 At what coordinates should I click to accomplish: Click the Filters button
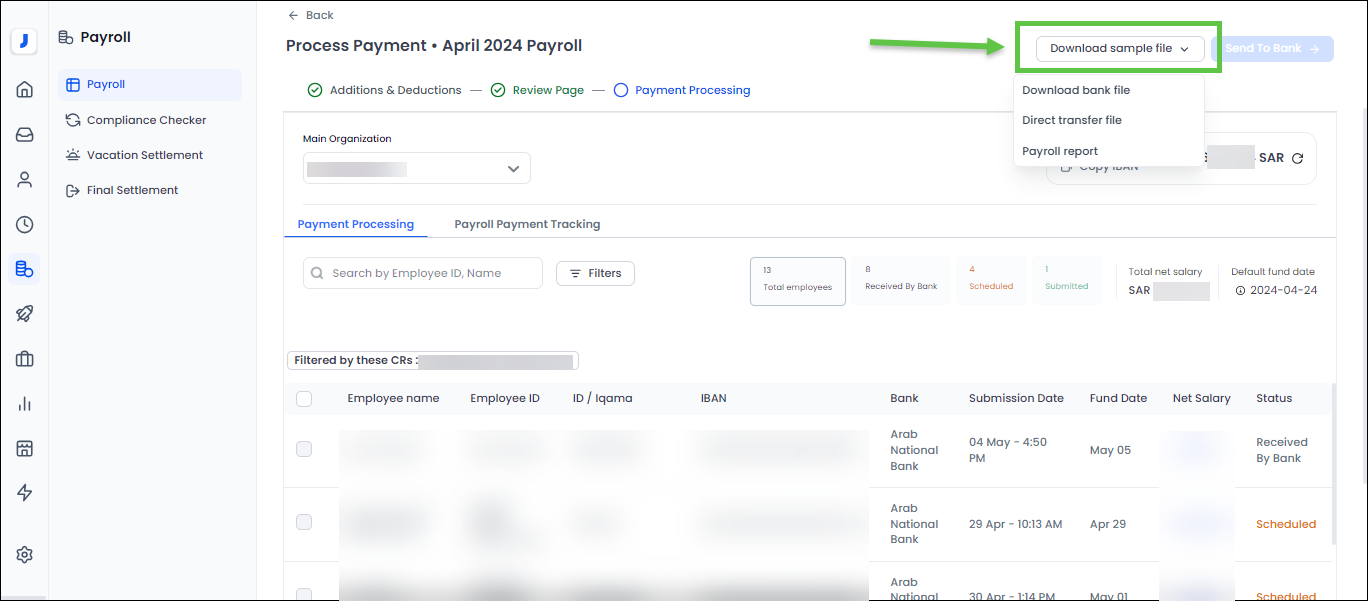595,273
